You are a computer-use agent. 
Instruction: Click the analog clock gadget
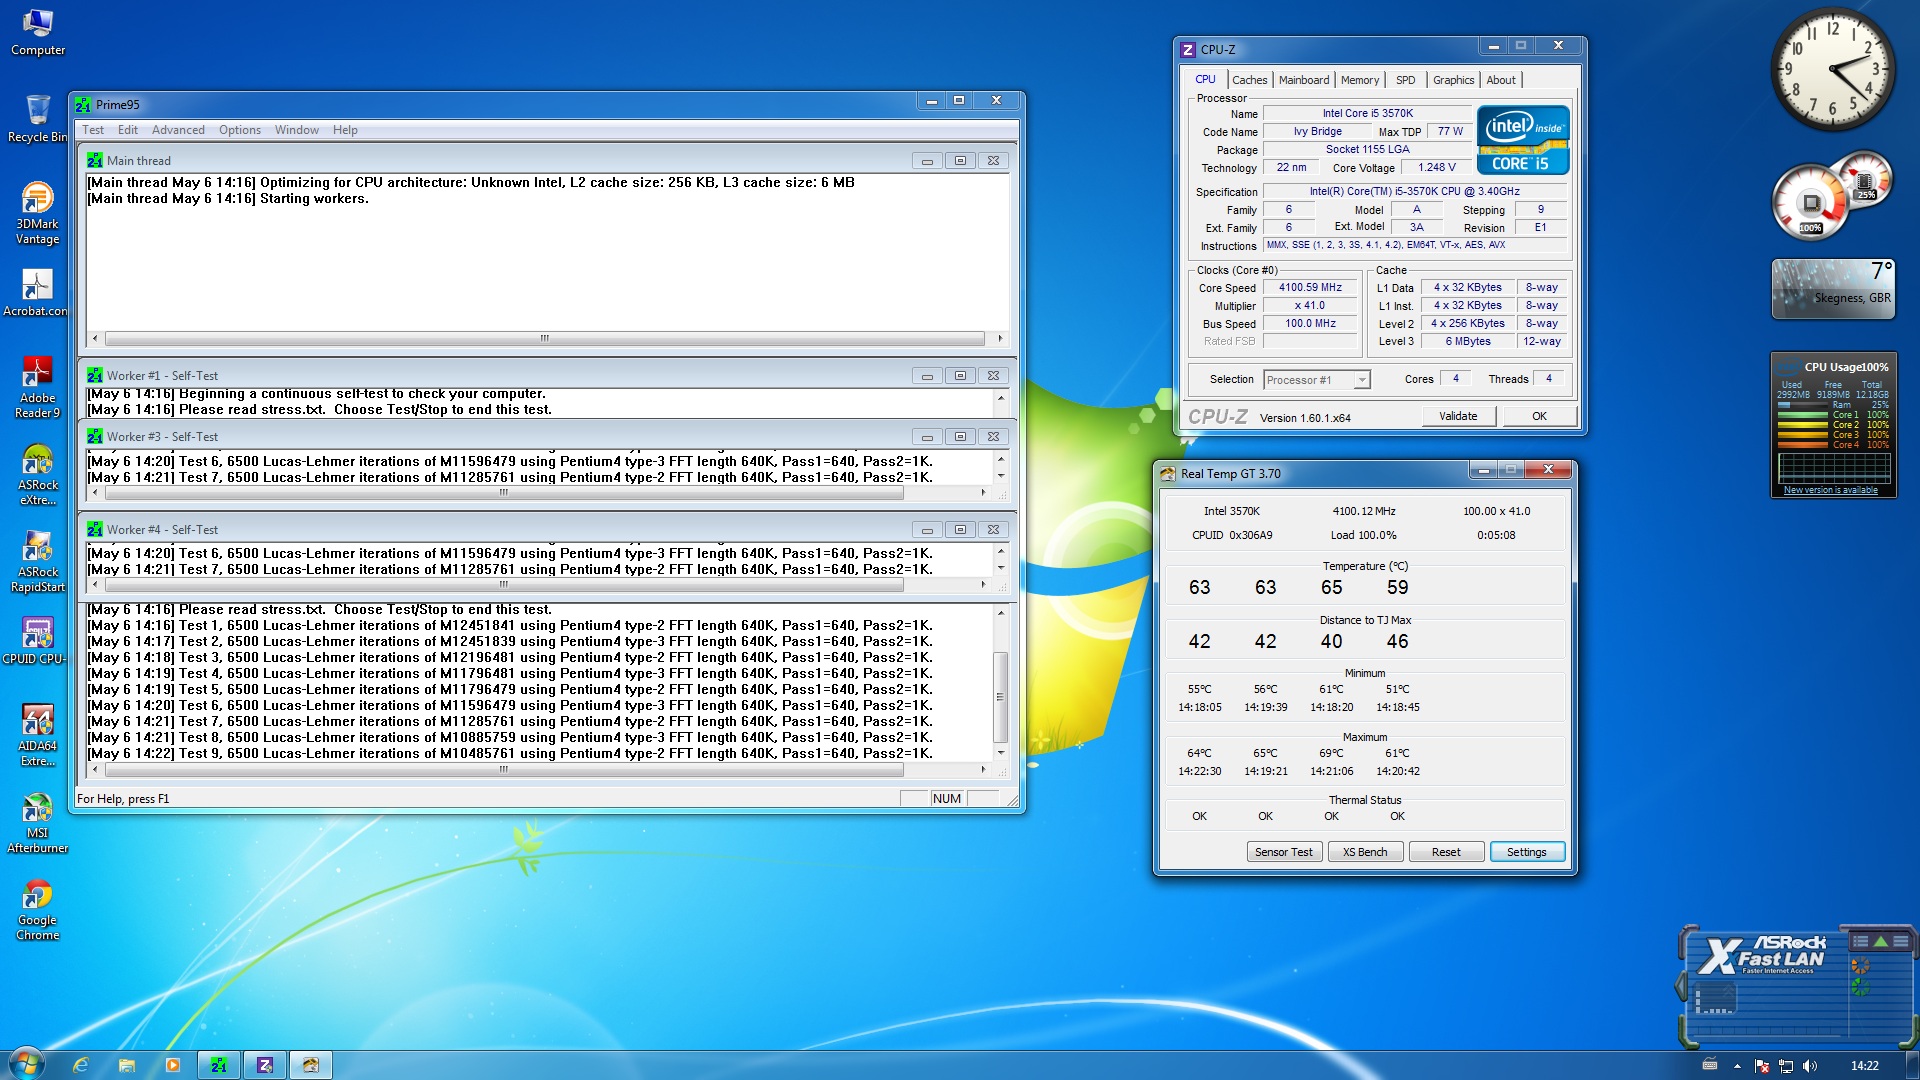pyautogui.click(x=1832, y=70)
